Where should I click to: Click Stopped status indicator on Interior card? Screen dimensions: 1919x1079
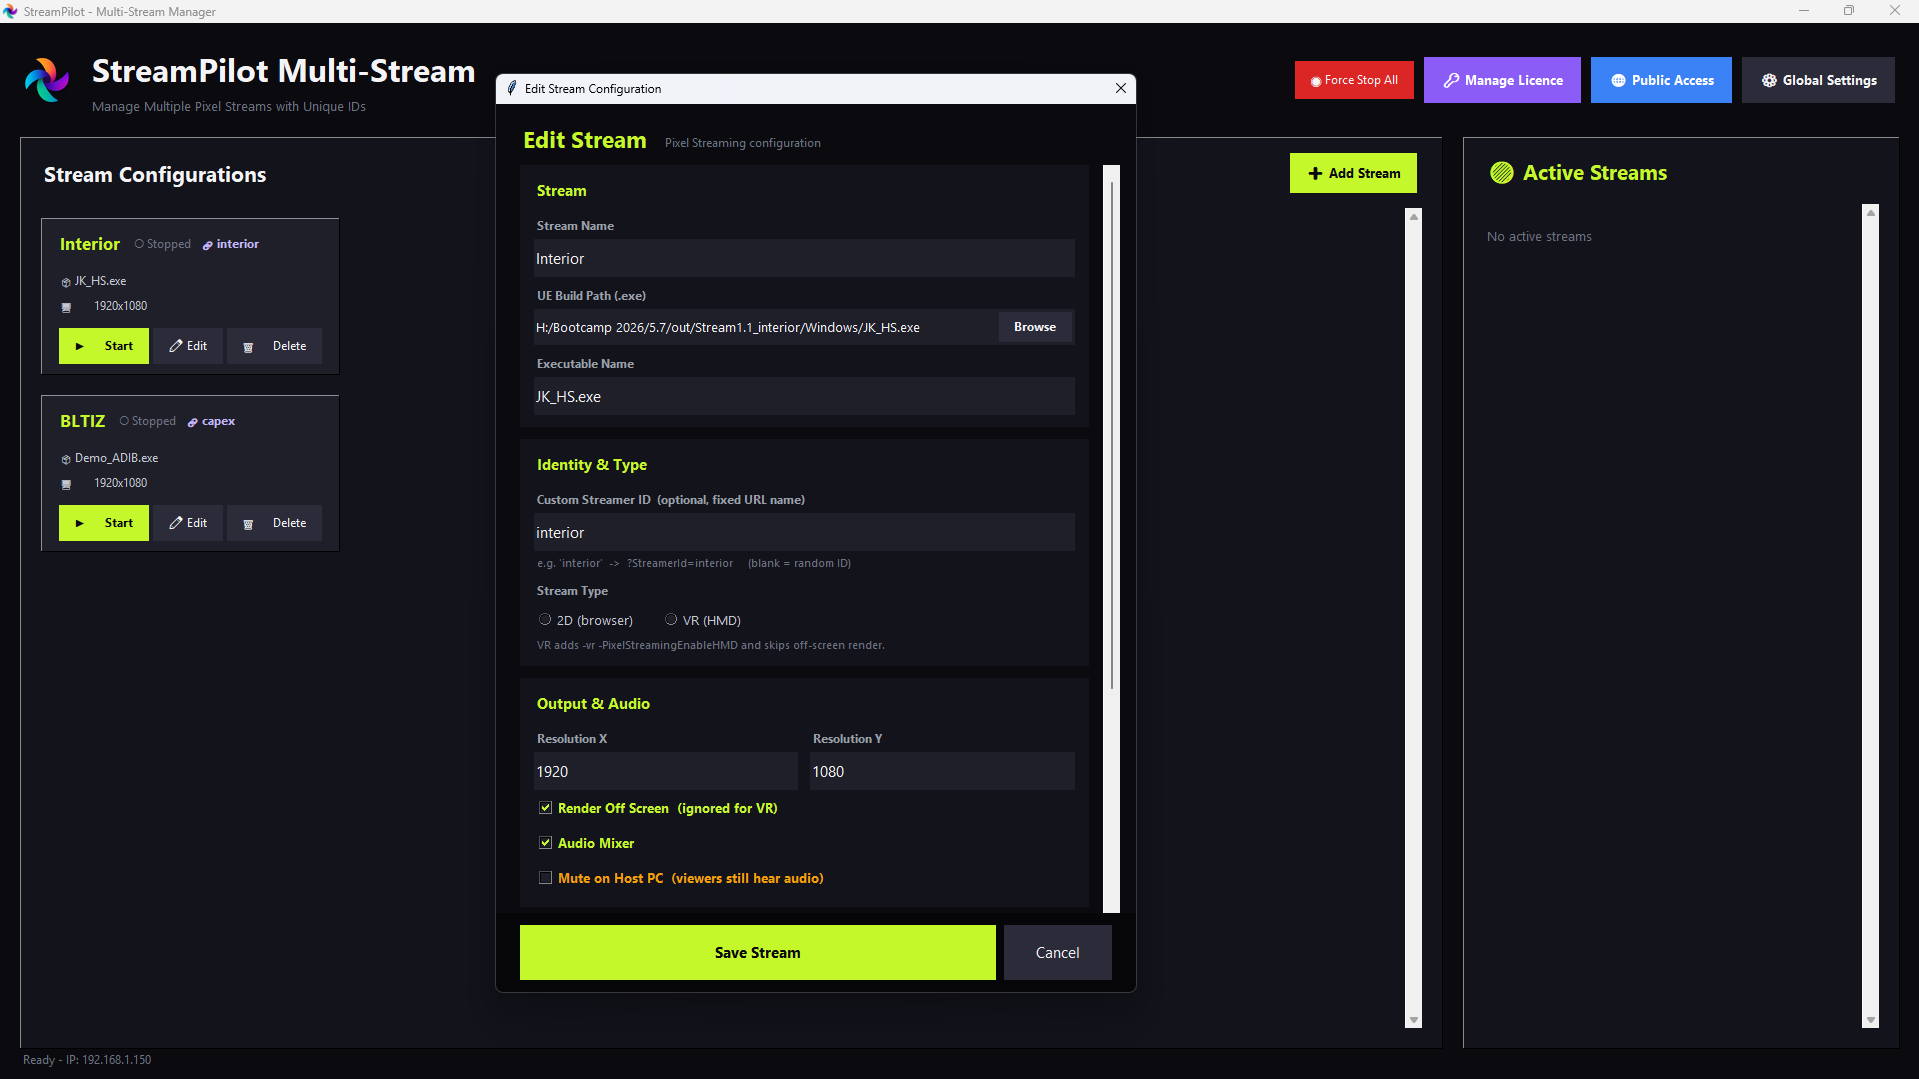click(163, 244)
